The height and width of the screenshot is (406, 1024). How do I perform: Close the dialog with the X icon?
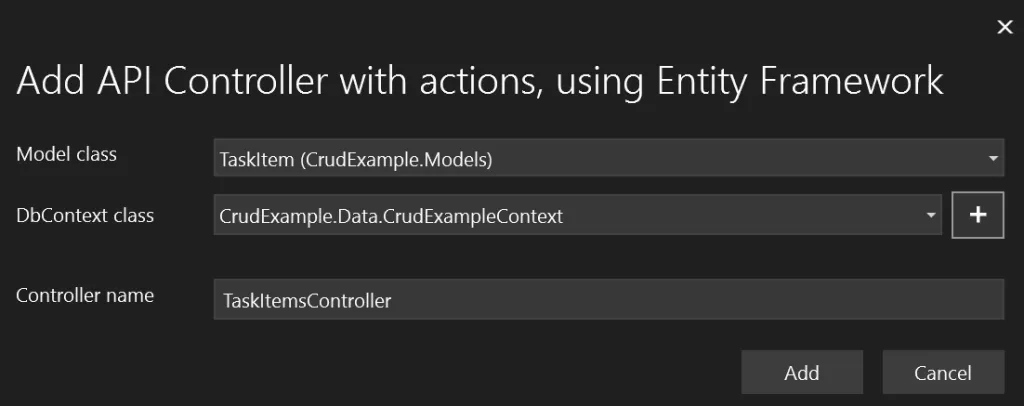coord(1004,27)
